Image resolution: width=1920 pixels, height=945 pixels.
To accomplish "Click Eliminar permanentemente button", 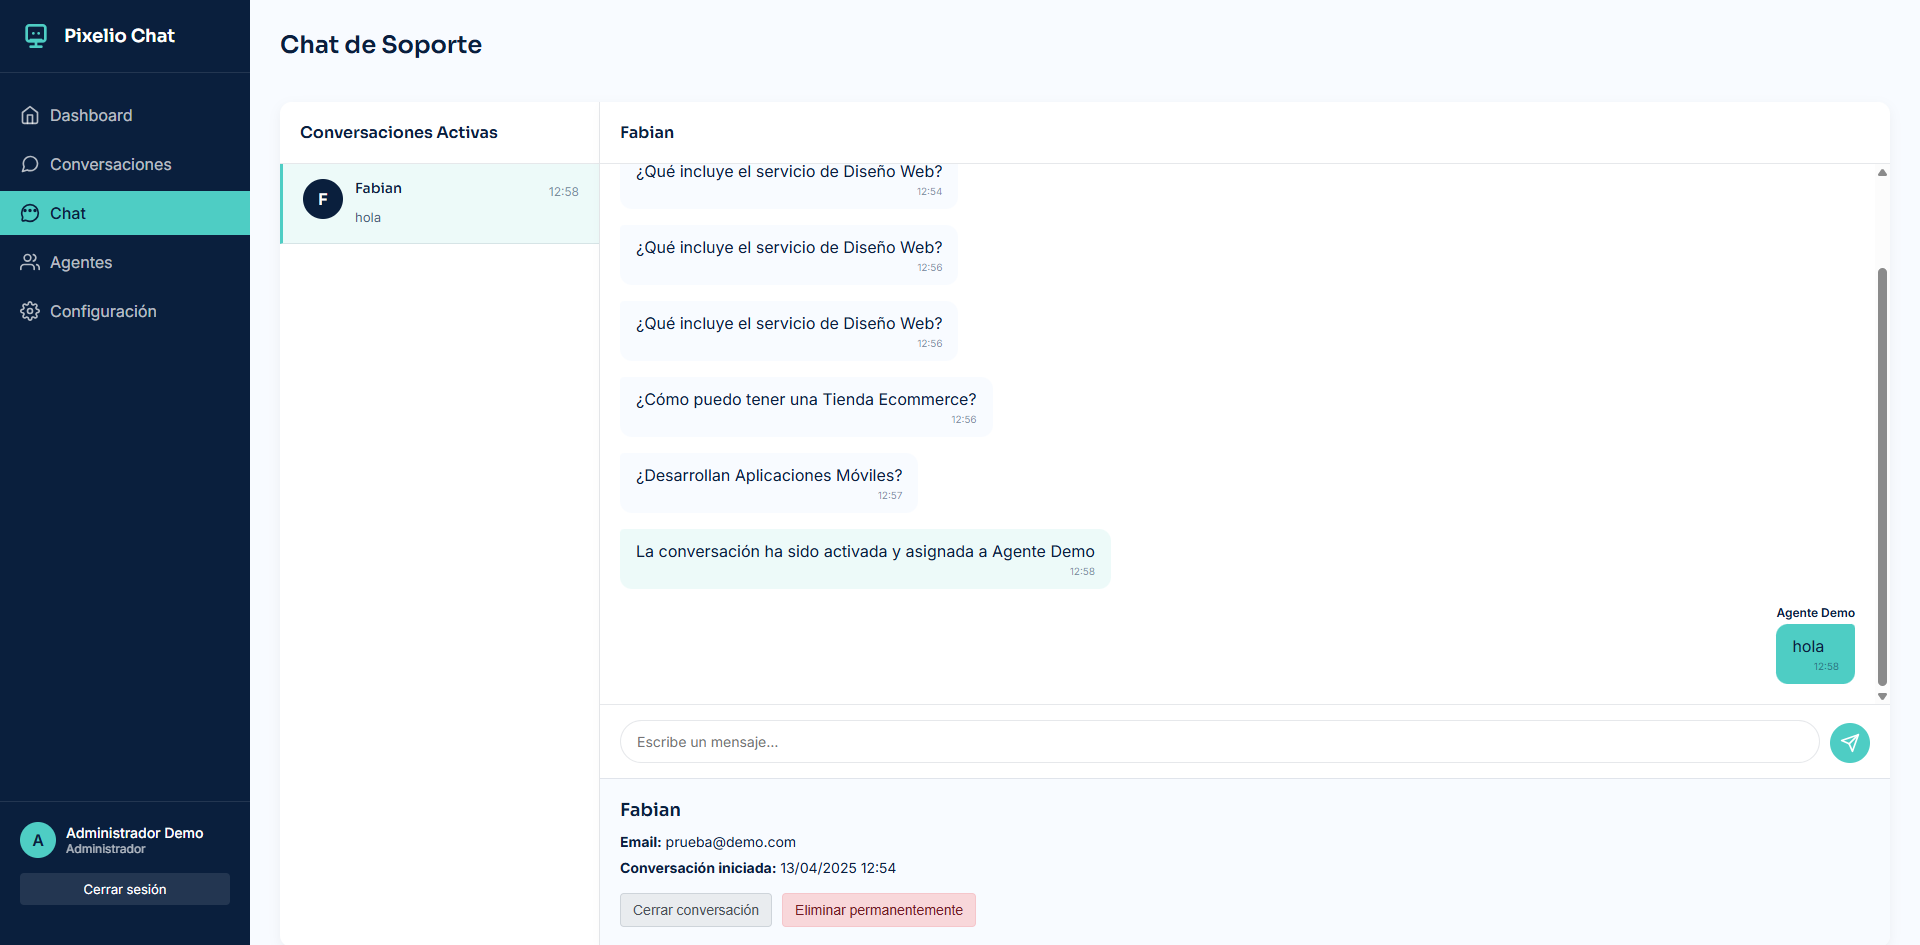I will [879, 910].
